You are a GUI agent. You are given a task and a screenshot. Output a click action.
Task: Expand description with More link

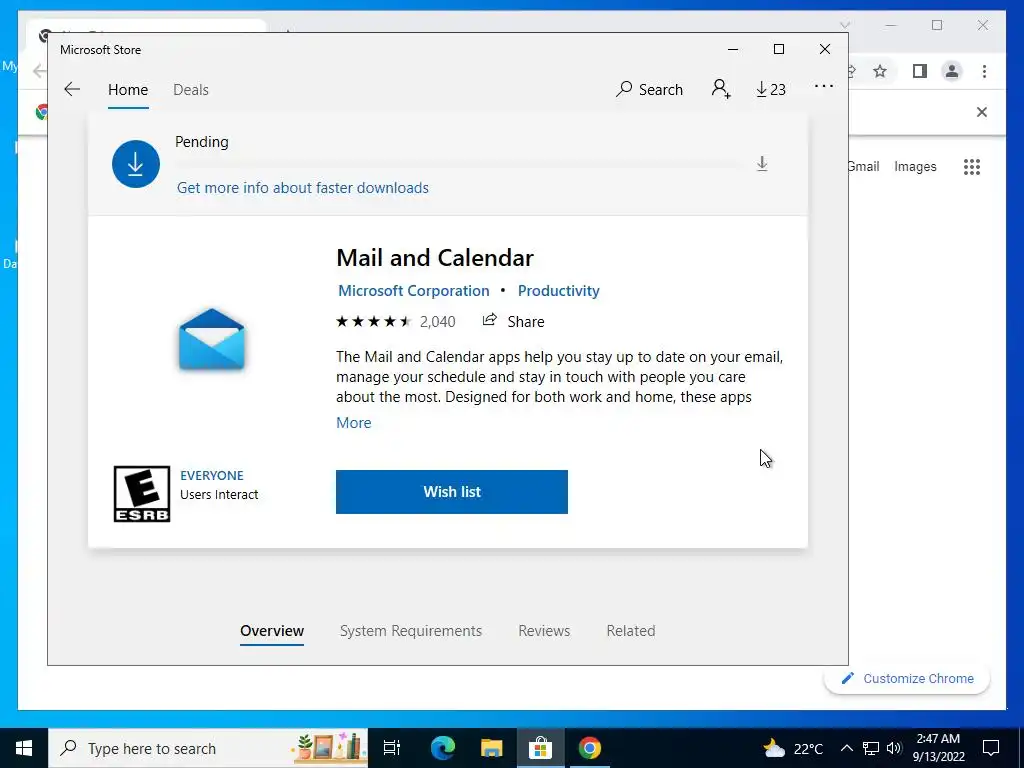tap(353, 423)
